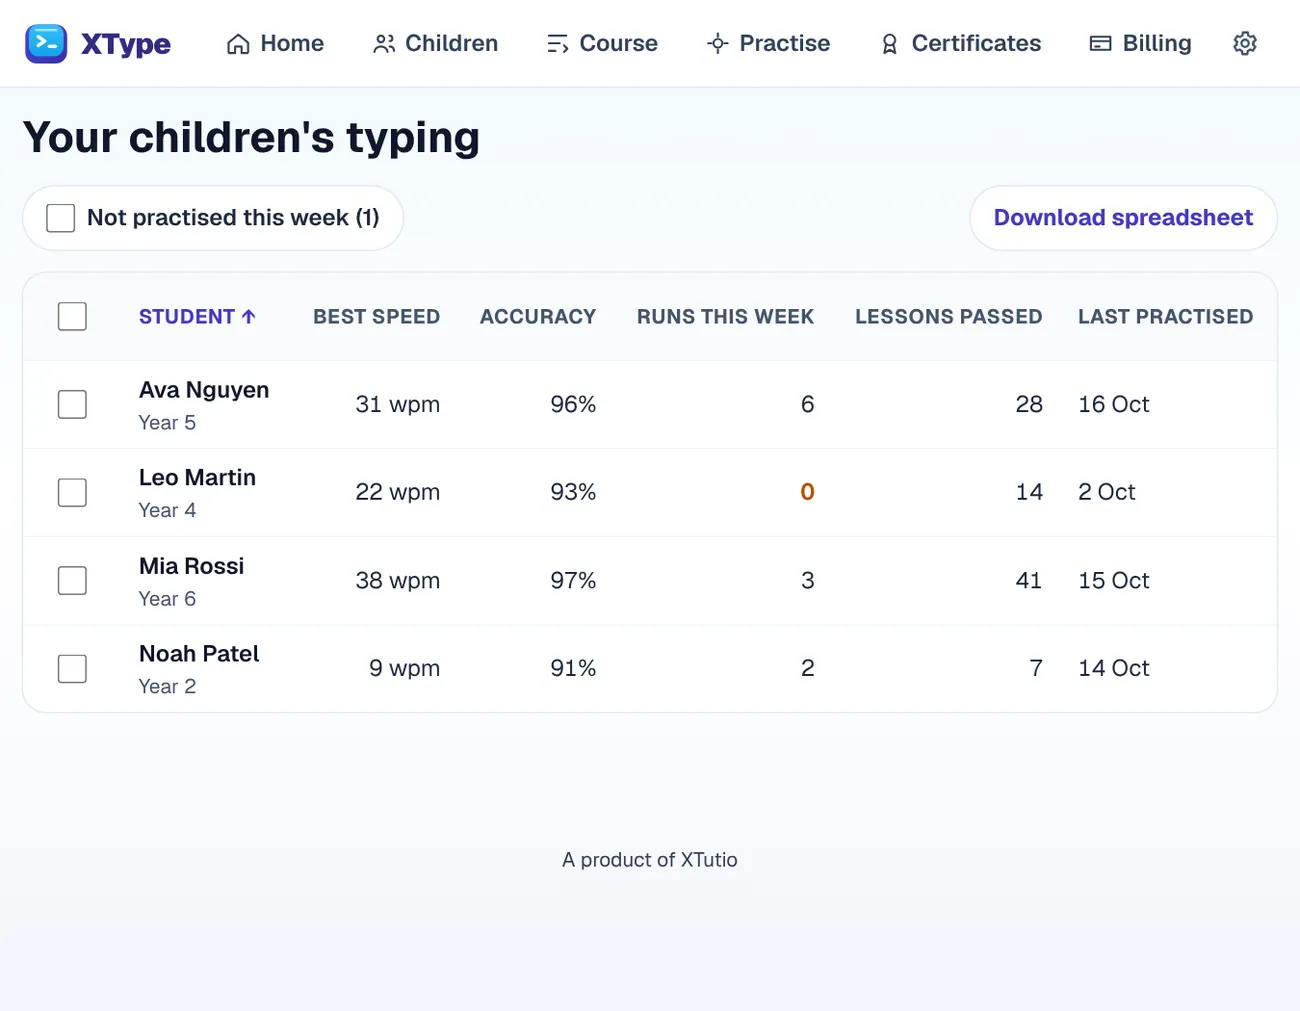Screen dimensions: 1300x1011
Task: Go to the Home page
Action: click(275, 43)
